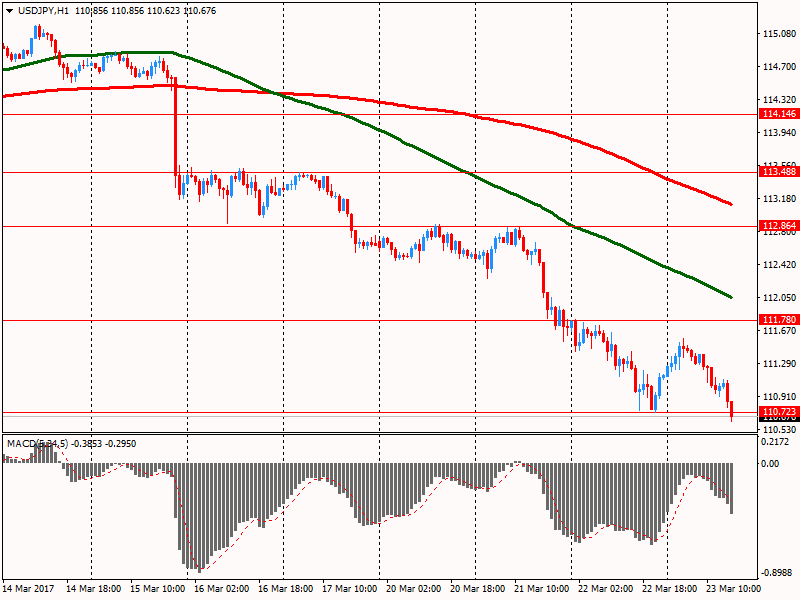This screenshot has height=600, width=800.
Task: Click the 111.290 price axis value
Action: coord(779,364)
